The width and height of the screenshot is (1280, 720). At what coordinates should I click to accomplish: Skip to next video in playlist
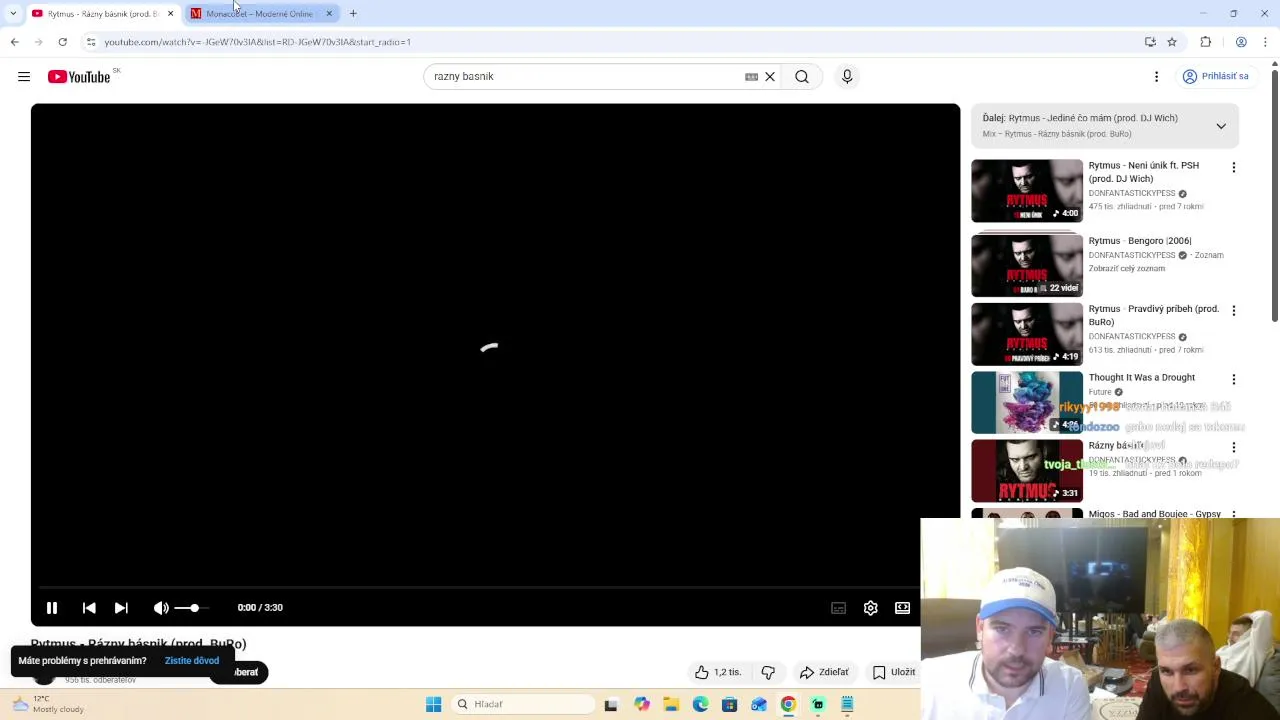point(121,607)
